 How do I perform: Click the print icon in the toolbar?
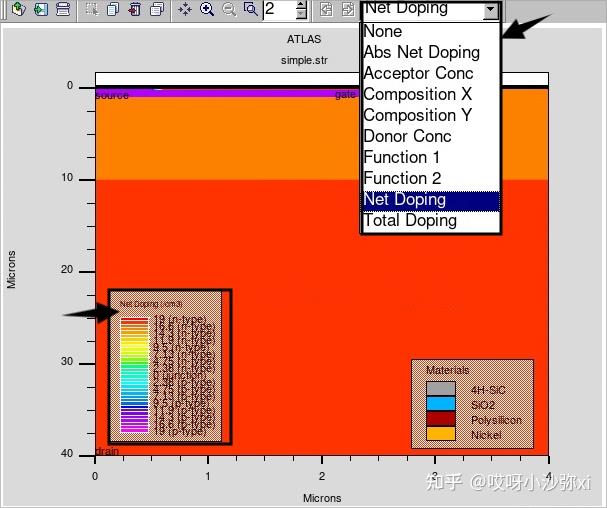click(x=62, y=9)
